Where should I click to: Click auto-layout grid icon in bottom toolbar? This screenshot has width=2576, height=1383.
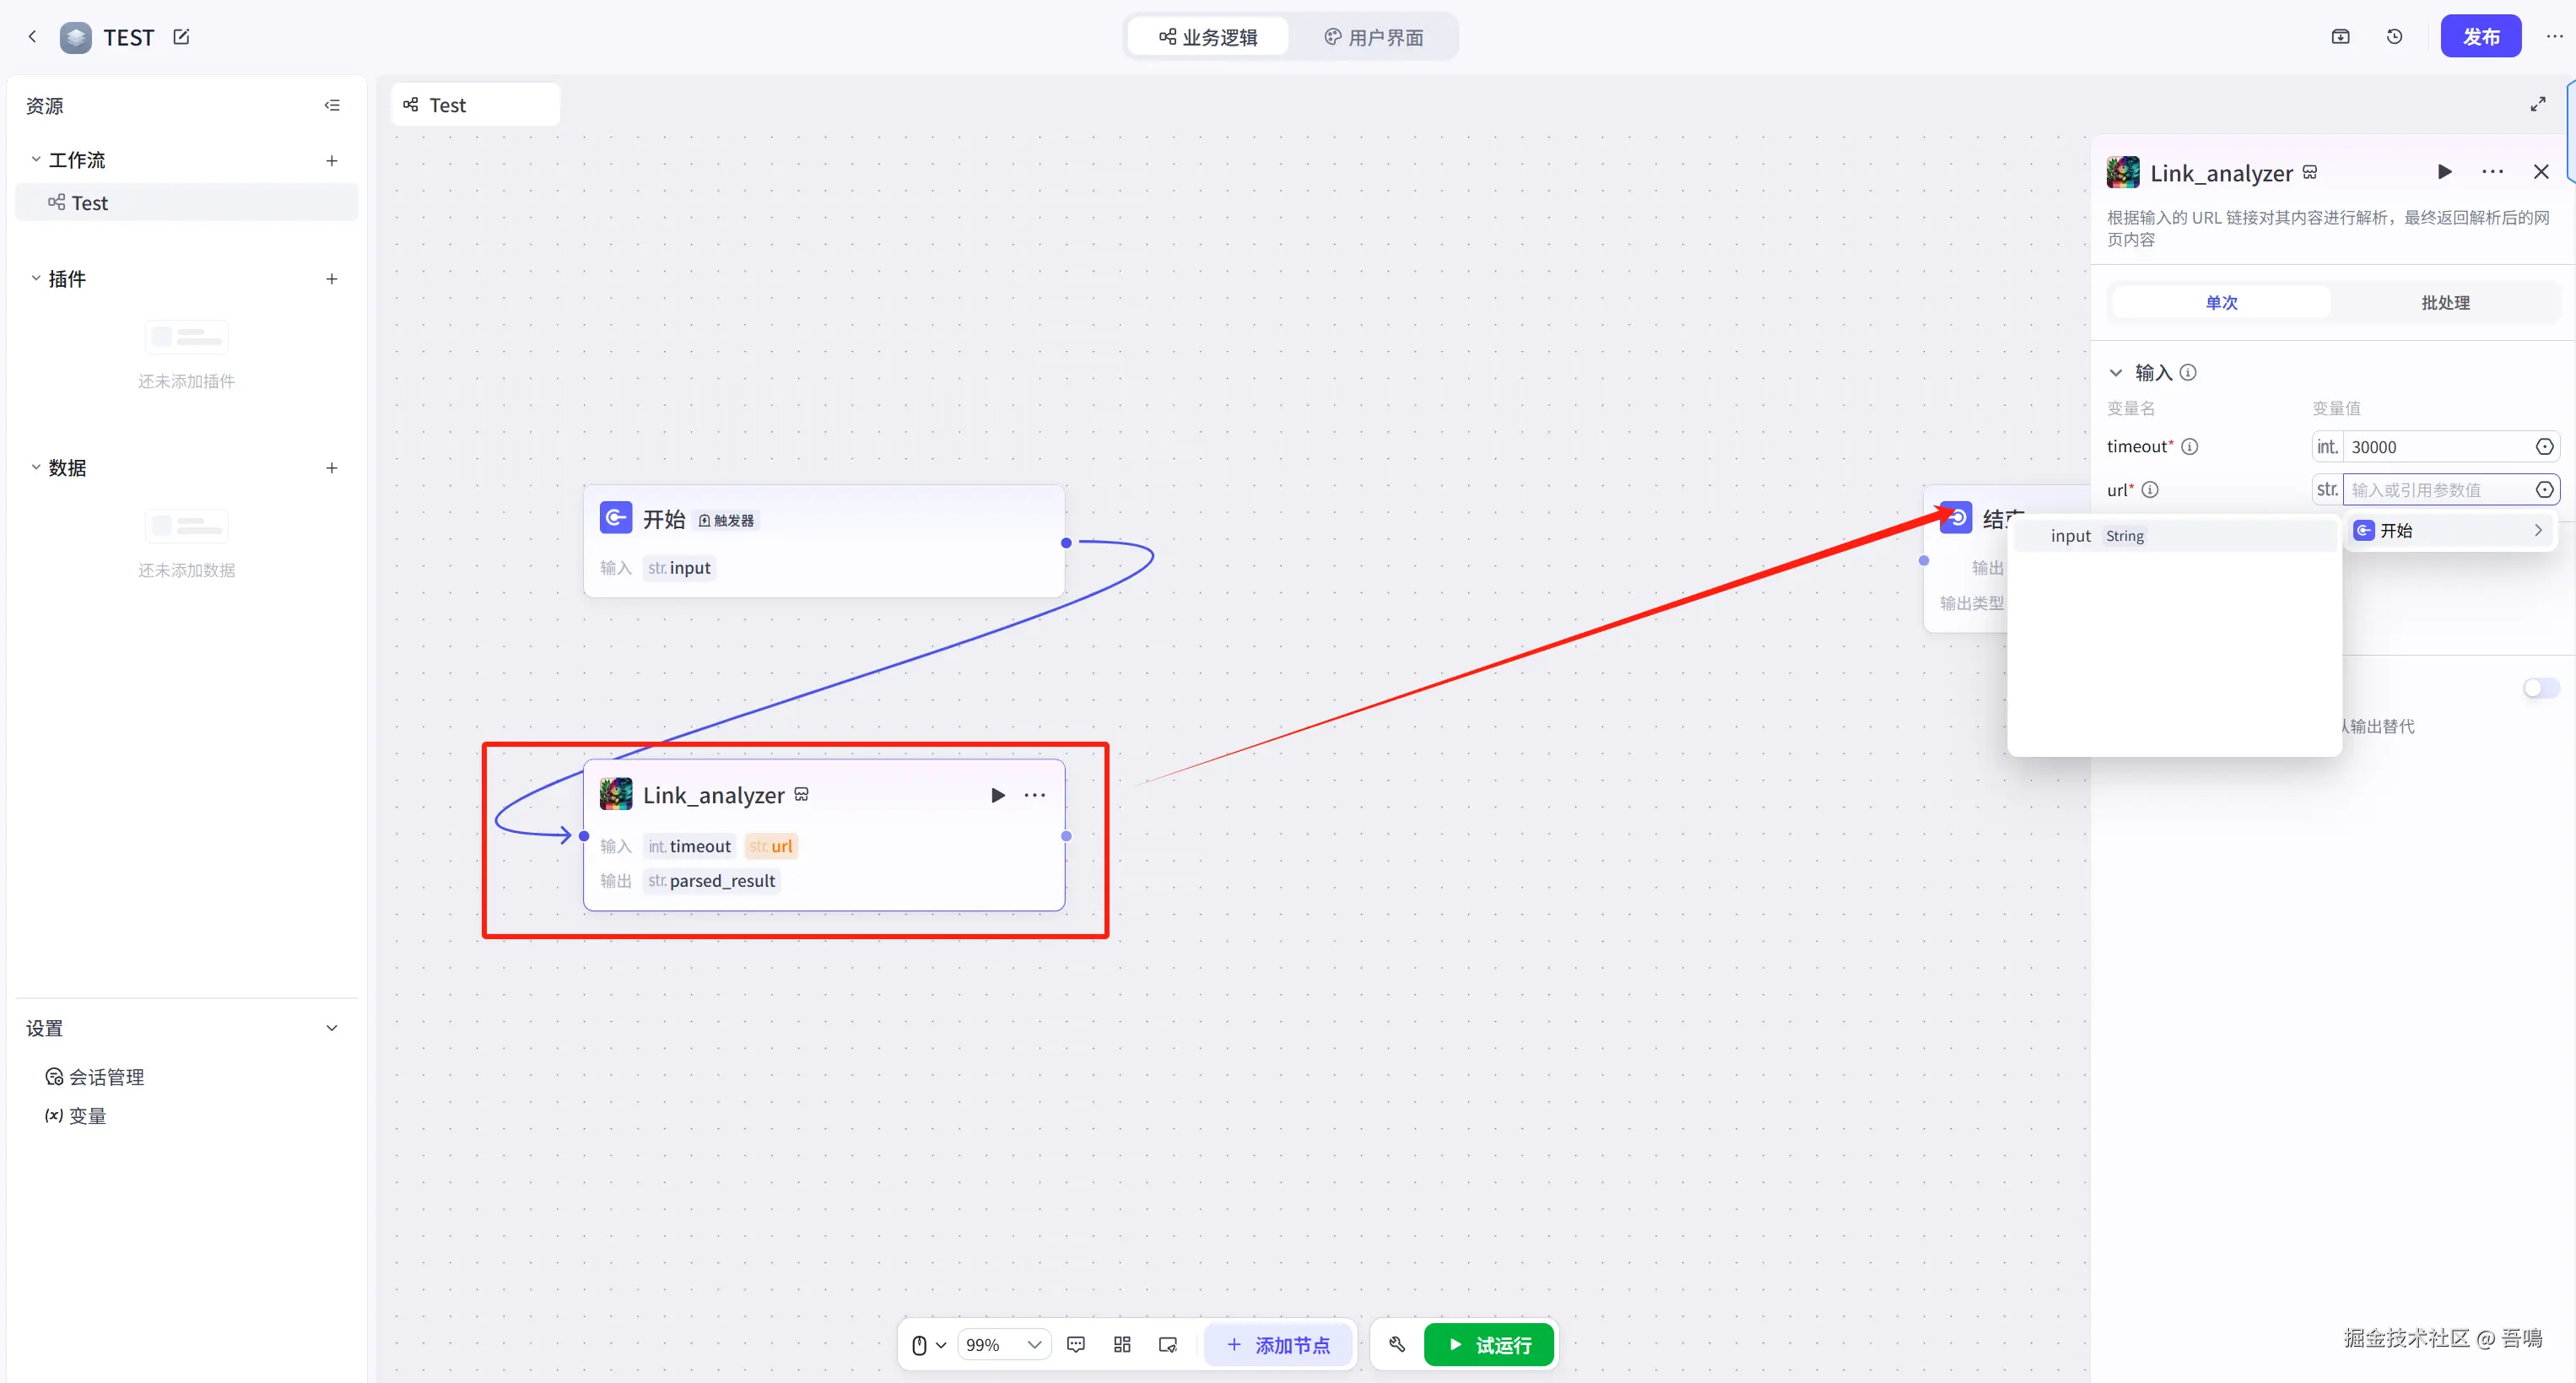pyautogui.click(x=1122, y=1344)
